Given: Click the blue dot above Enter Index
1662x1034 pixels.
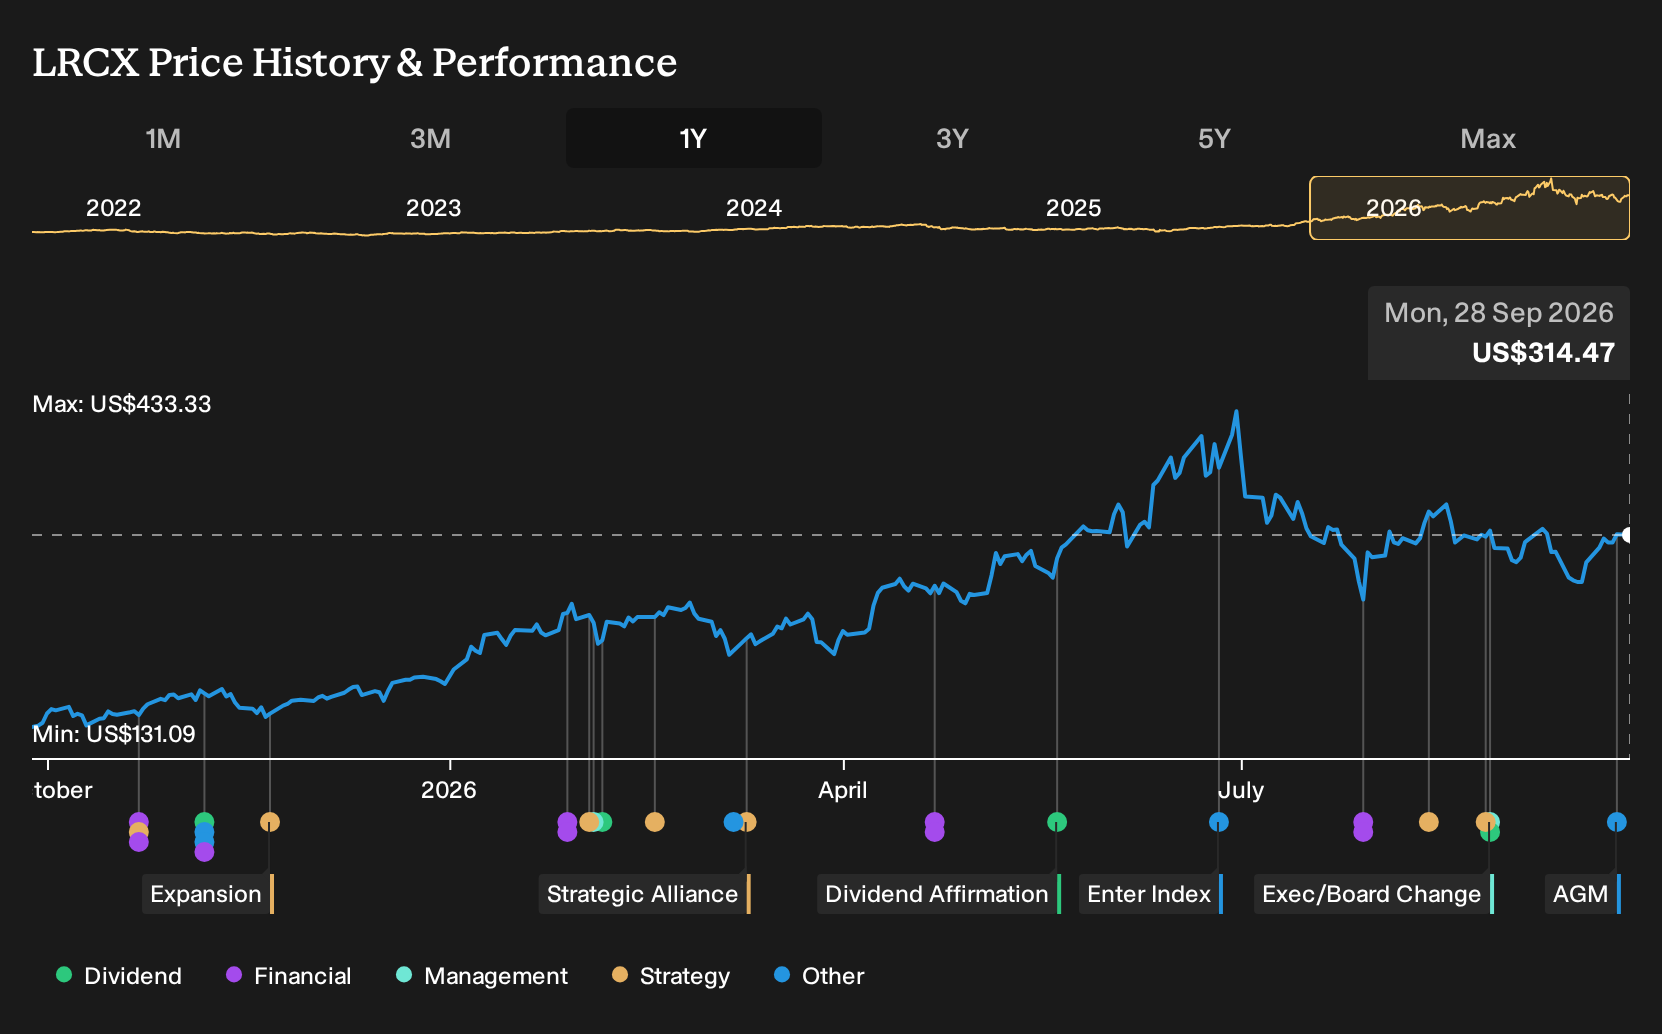Looking at the screenshot, I should pyautogui.click(x=1219, y=822).
